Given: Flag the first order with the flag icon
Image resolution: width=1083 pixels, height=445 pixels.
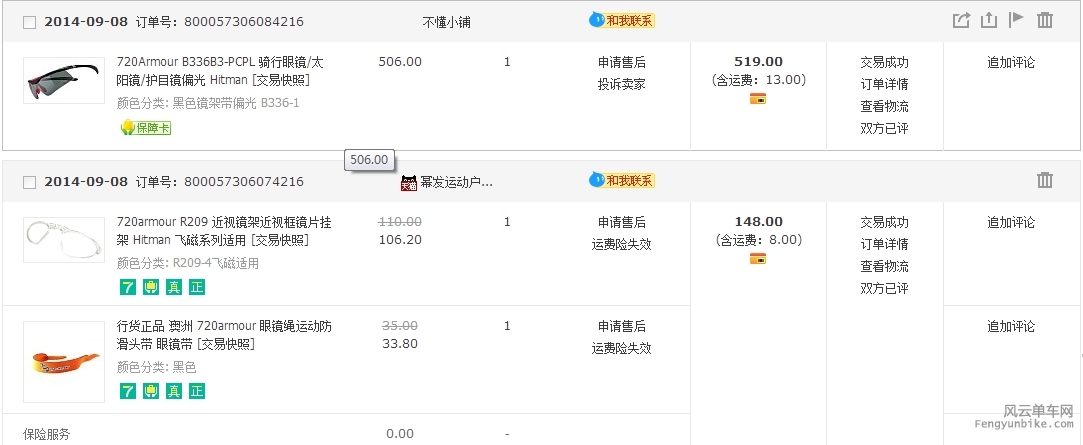Looking at the screenshot, I should point(1017,20).
